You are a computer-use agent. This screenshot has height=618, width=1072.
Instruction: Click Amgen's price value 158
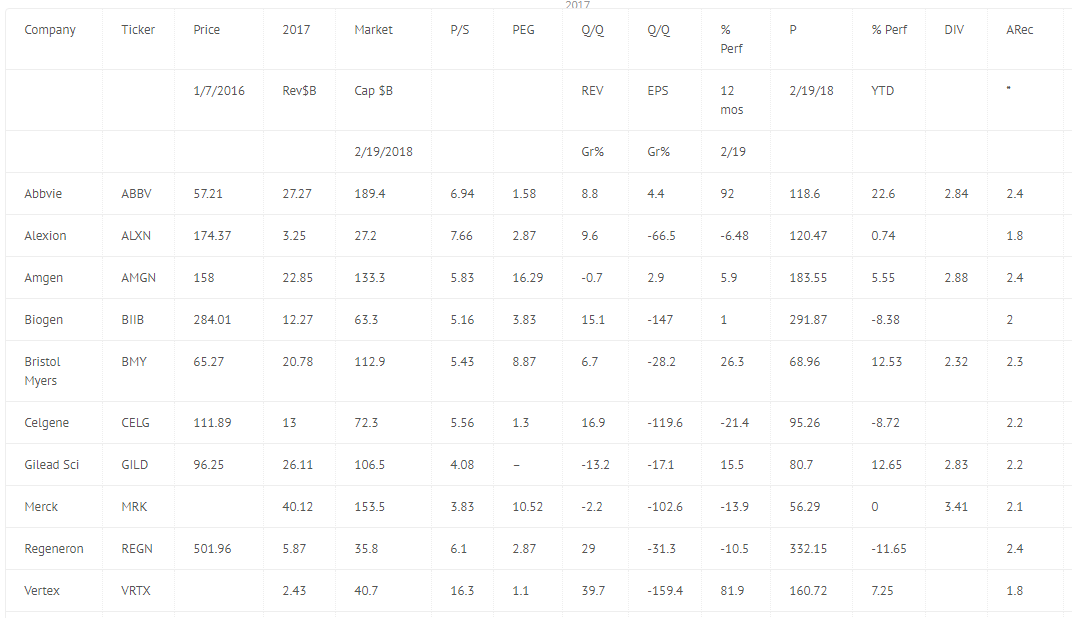click(x=204, y=278)
